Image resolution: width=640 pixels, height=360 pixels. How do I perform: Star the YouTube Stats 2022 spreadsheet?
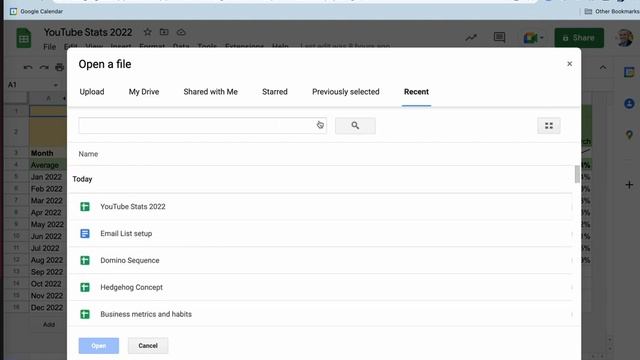click(147, 32)
